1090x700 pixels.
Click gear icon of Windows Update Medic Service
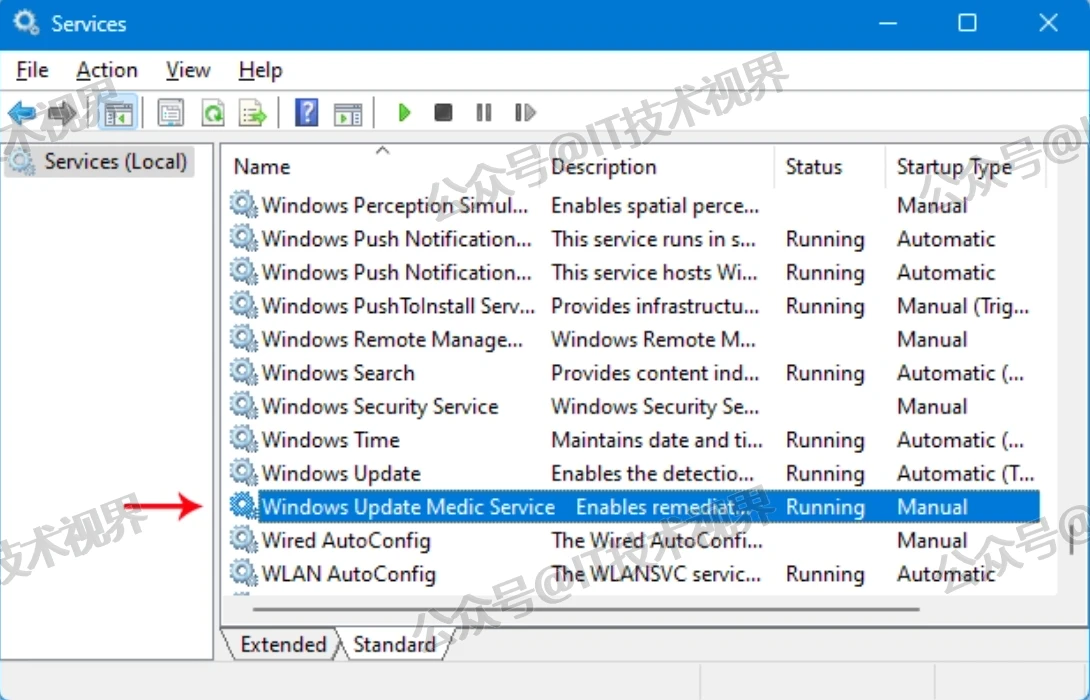pos(243,506)
